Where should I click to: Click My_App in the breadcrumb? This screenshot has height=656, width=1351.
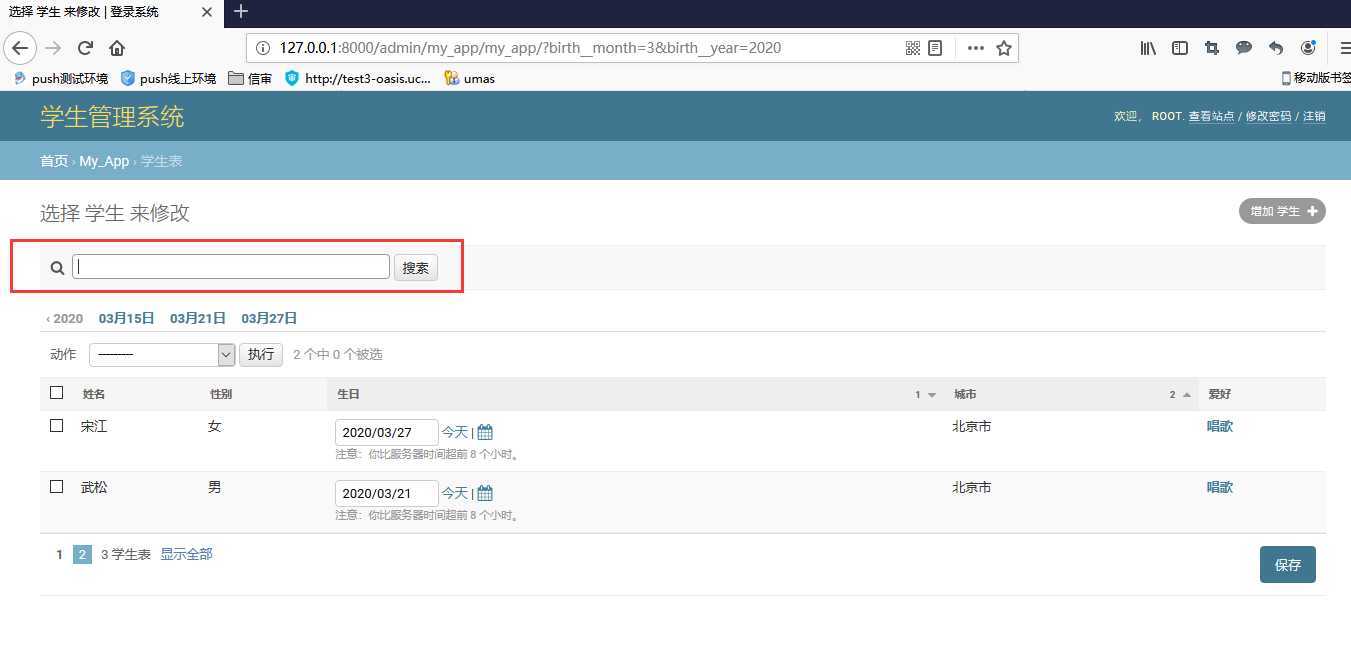105,161
